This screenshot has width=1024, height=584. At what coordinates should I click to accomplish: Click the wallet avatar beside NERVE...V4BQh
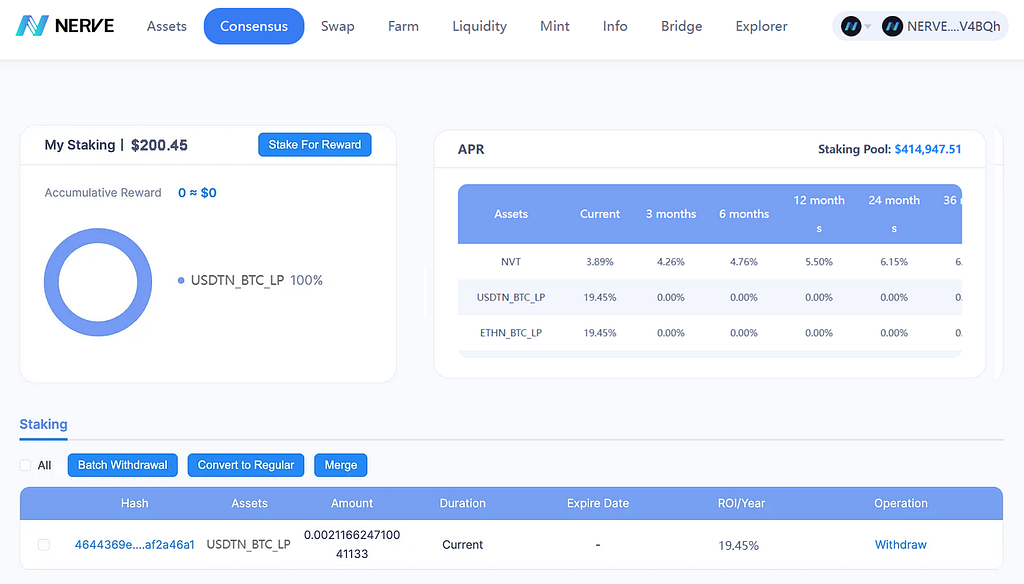(892, 26)
